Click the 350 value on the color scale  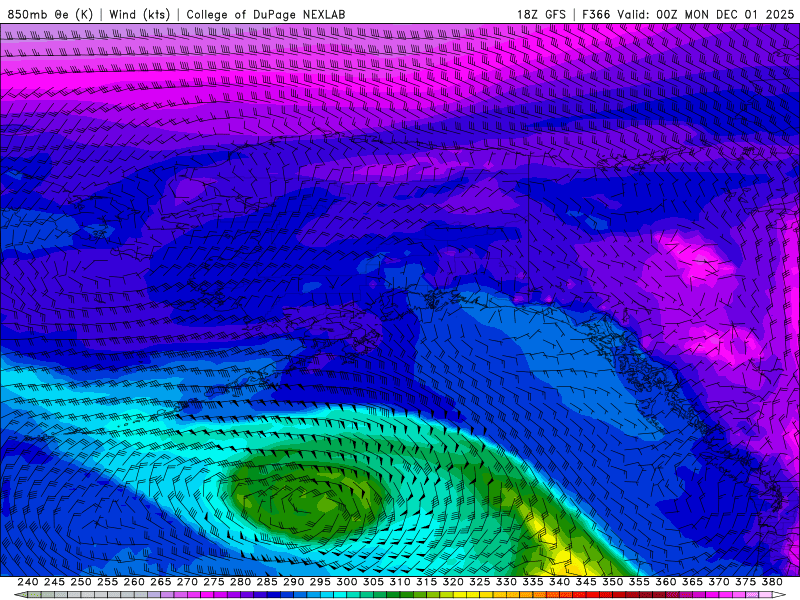(612, 582)
